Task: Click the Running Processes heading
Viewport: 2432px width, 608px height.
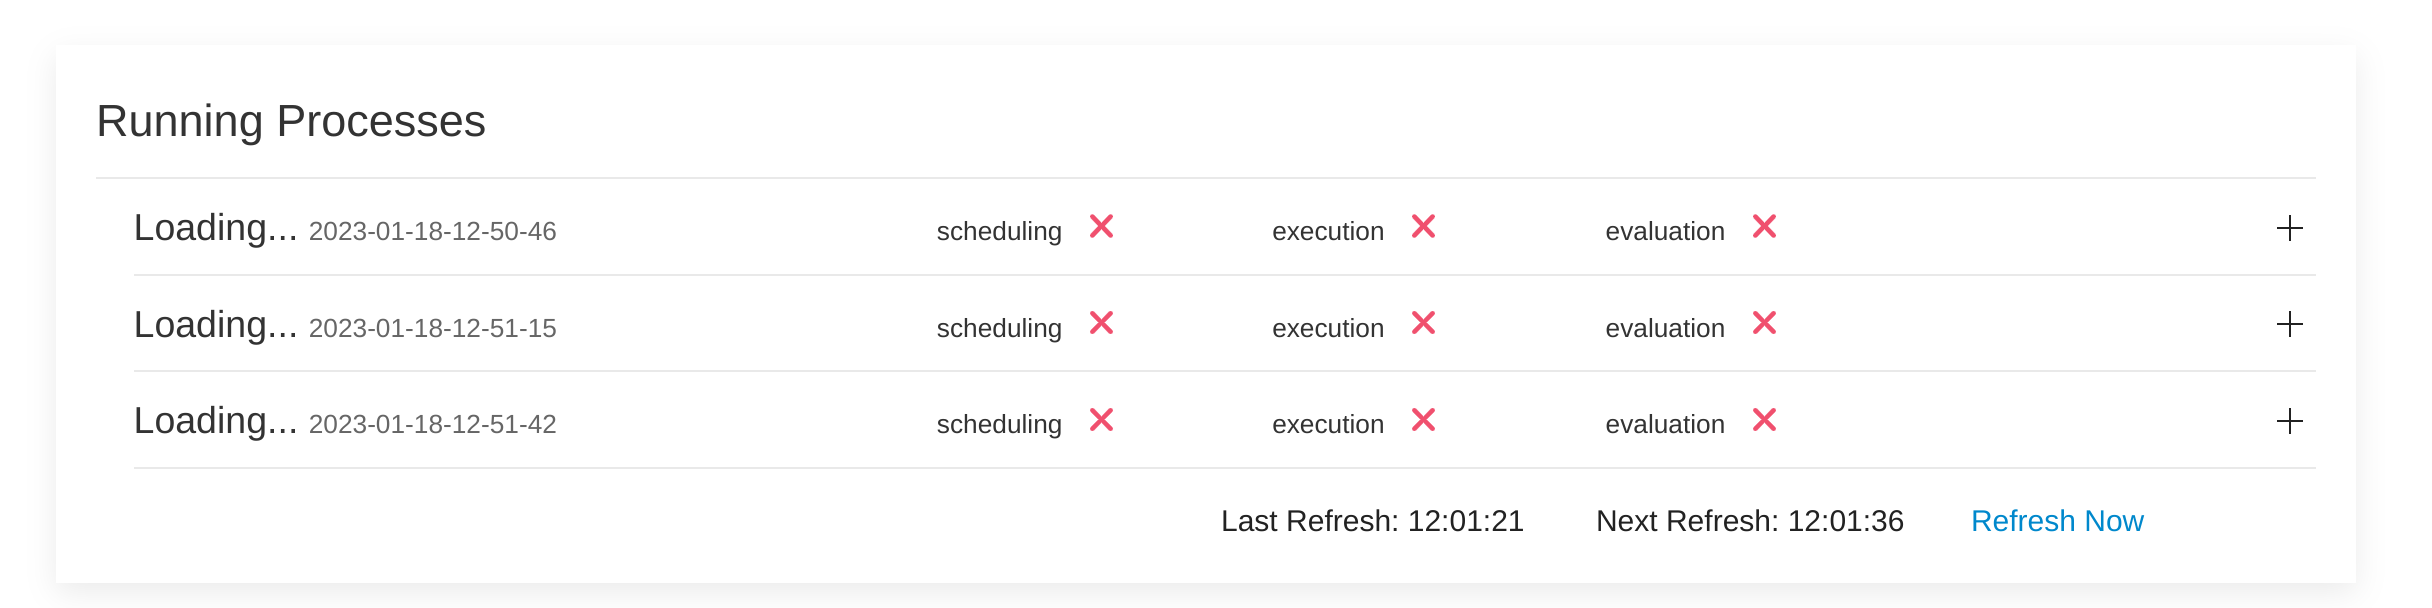Action: point(291,121)
